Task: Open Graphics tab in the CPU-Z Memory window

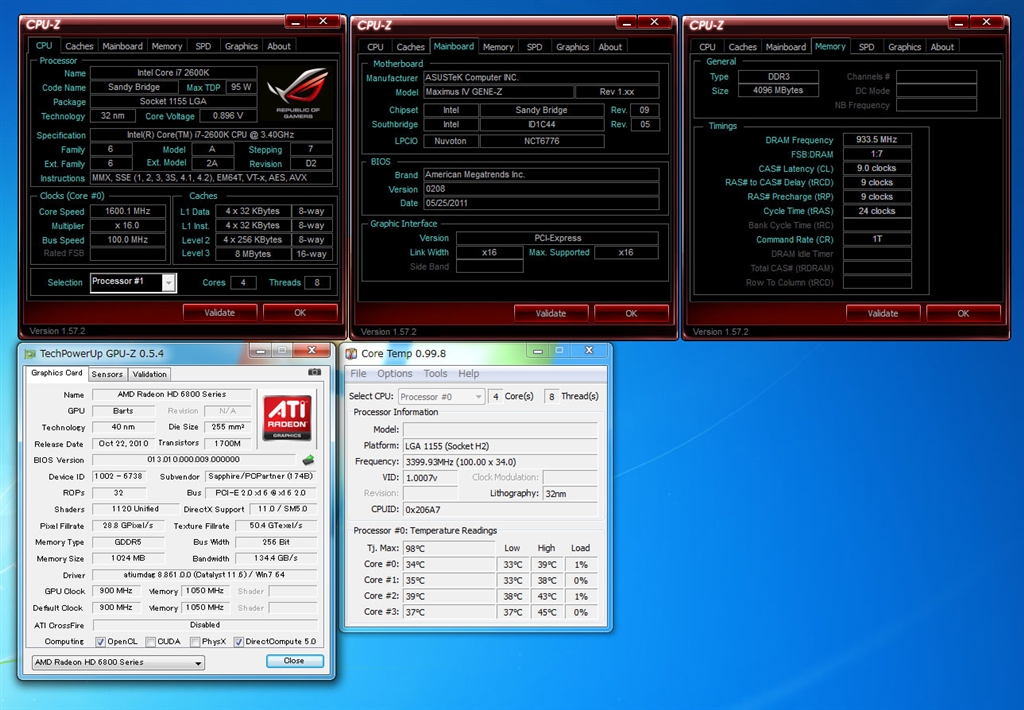Action: [904, 47]
